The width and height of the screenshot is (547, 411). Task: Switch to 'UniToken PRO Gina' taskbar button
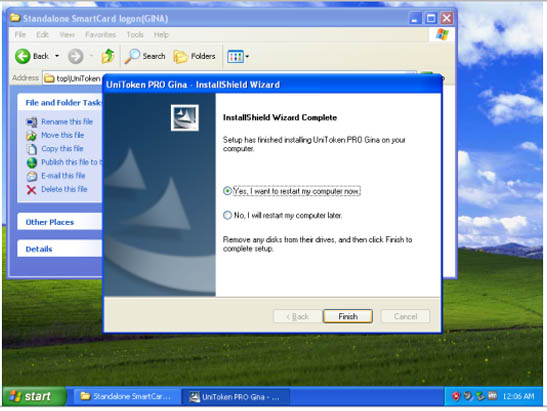(x=235, y=397)
